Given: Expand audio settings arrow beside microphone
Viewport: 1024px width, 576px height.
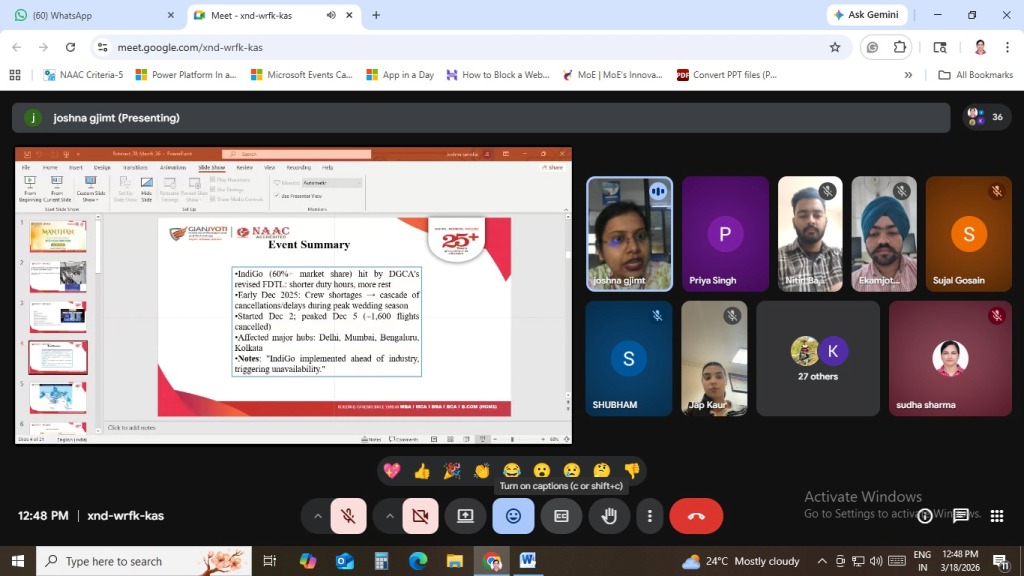Looking at the screenshot, I should [318, 516].
